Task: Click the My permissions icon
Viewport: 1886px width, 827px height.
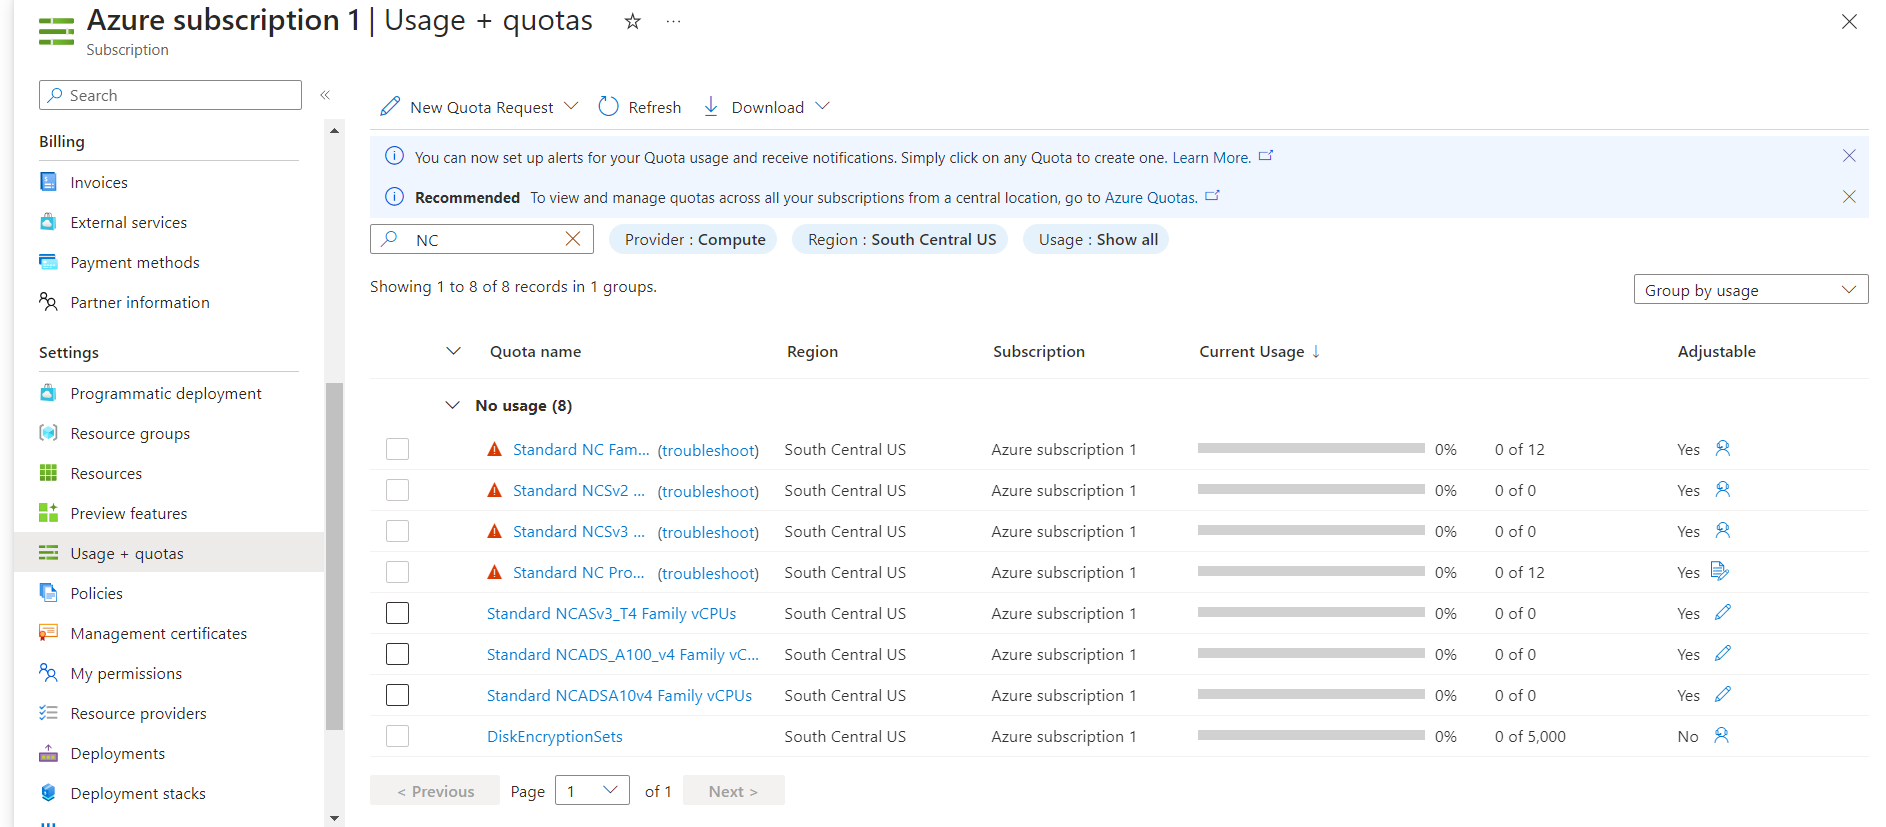Action: pyautogui.click(x=48, y=673)
